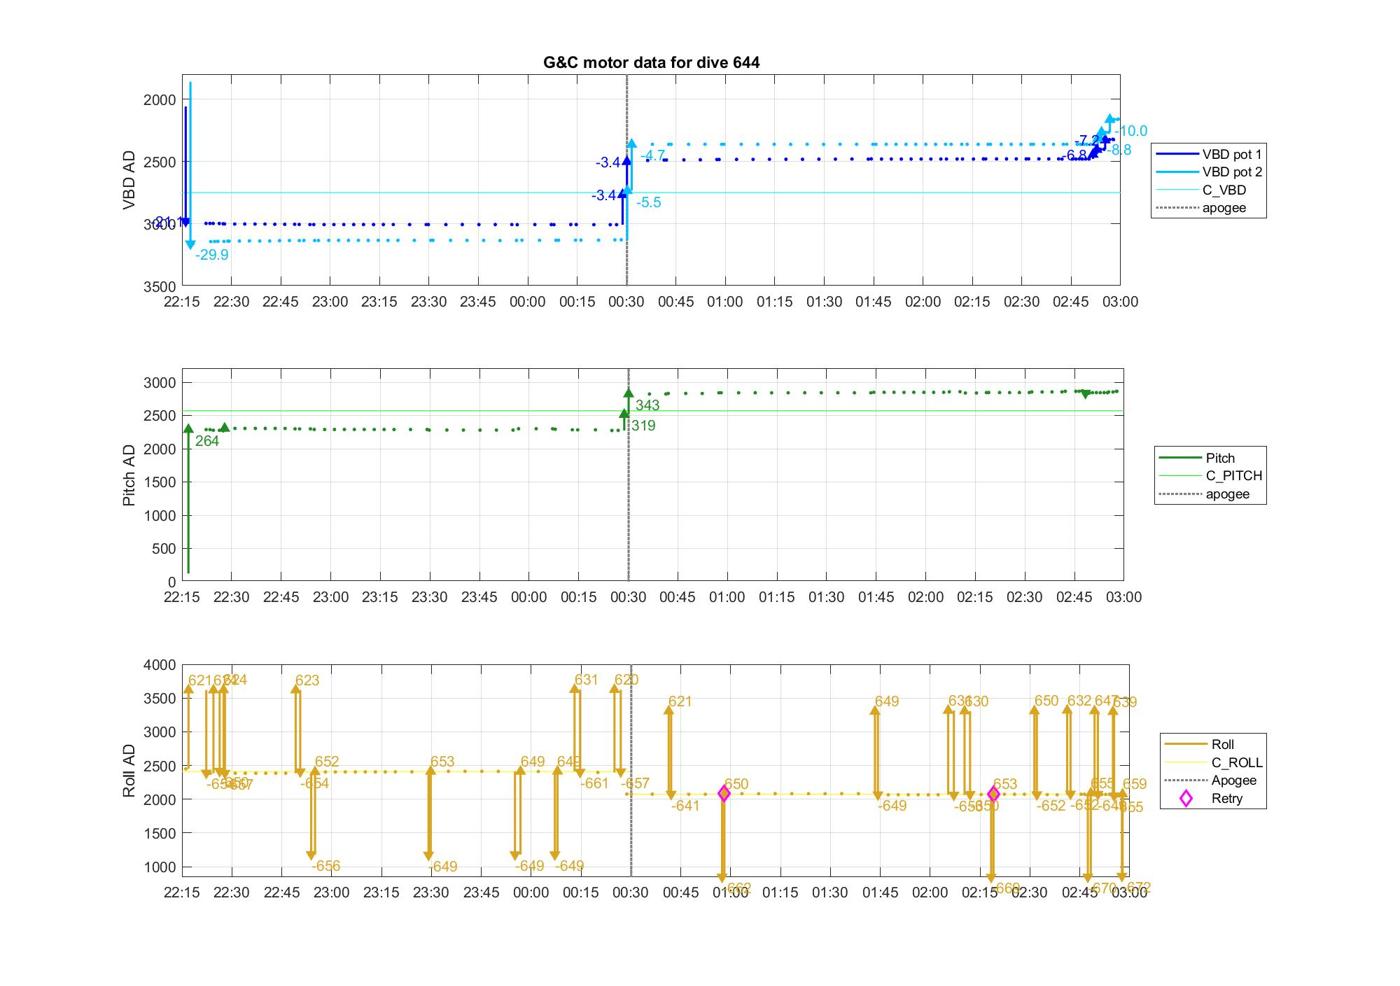Viewport: 1400px width, 986px height.
Task: Select the 'VBD pot 1' legend entry
Action: (1232, 154)
